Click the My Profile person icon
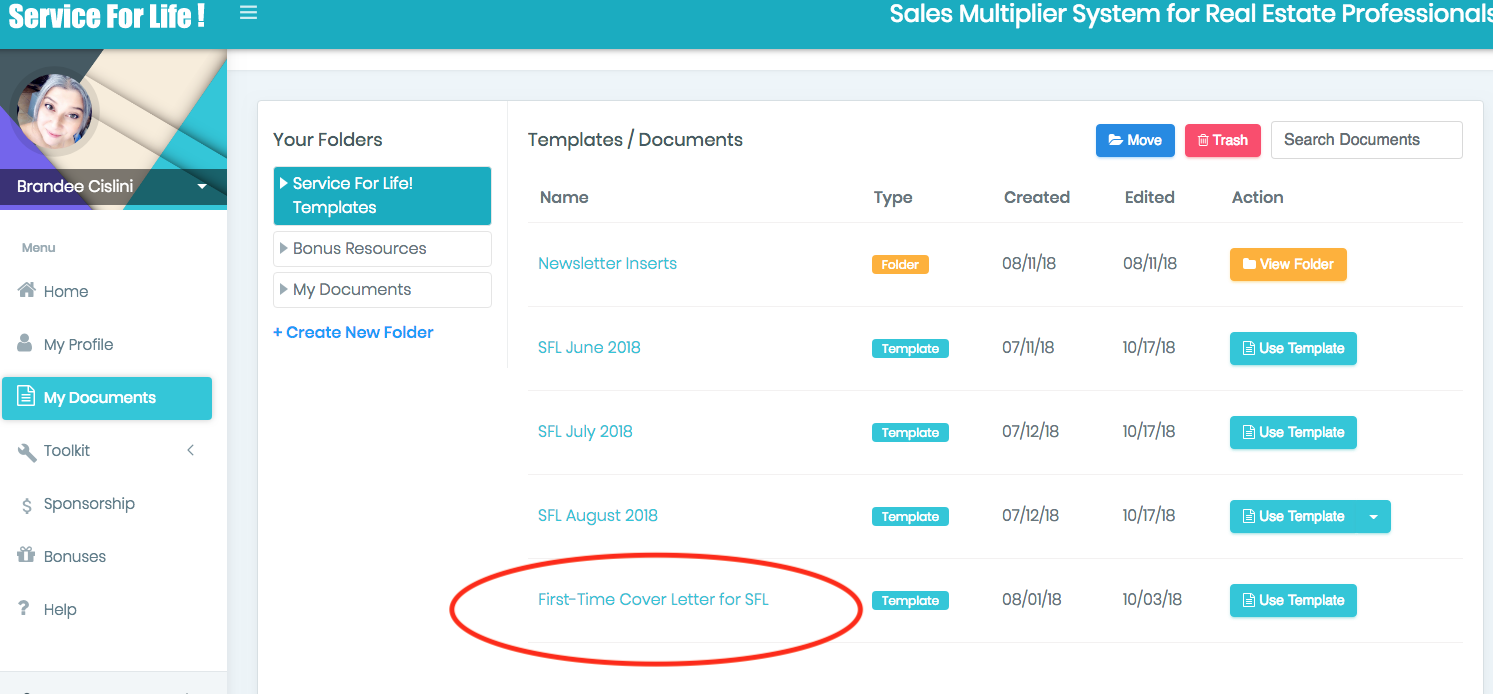 [x=26, y=344]
